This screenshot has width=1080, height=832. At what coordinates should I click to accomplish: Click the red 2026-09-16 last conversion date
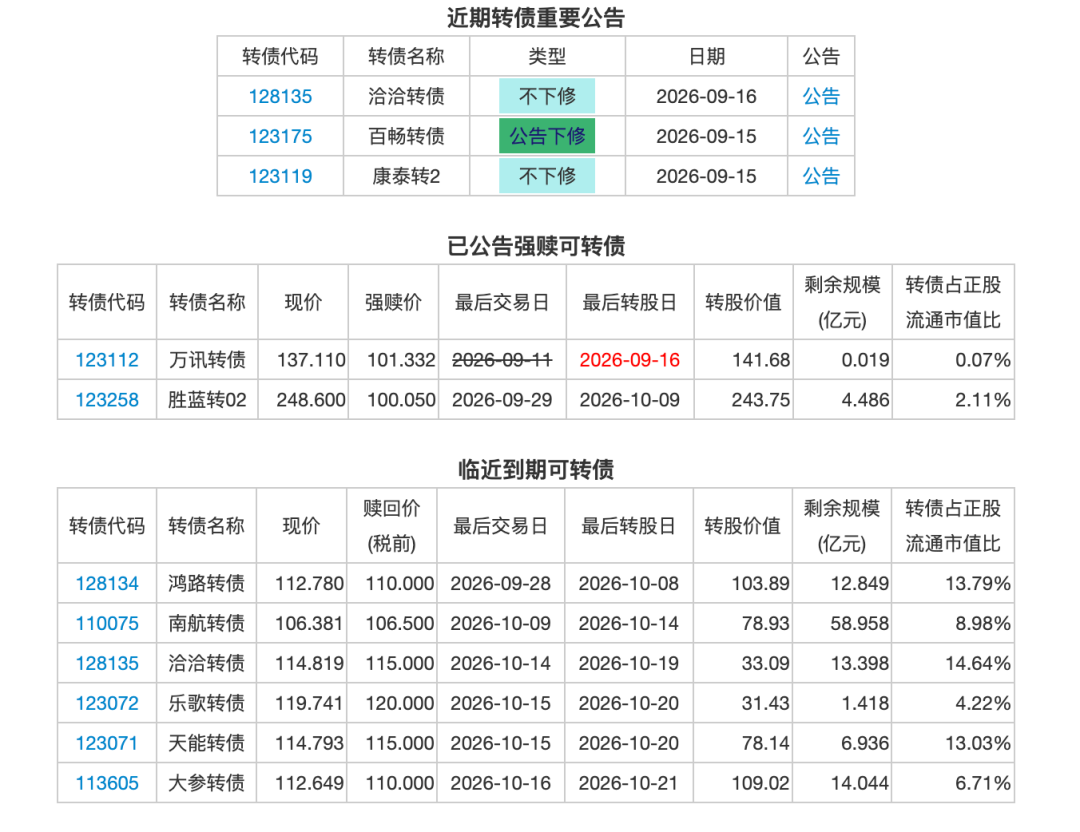[x=630, y=360]
